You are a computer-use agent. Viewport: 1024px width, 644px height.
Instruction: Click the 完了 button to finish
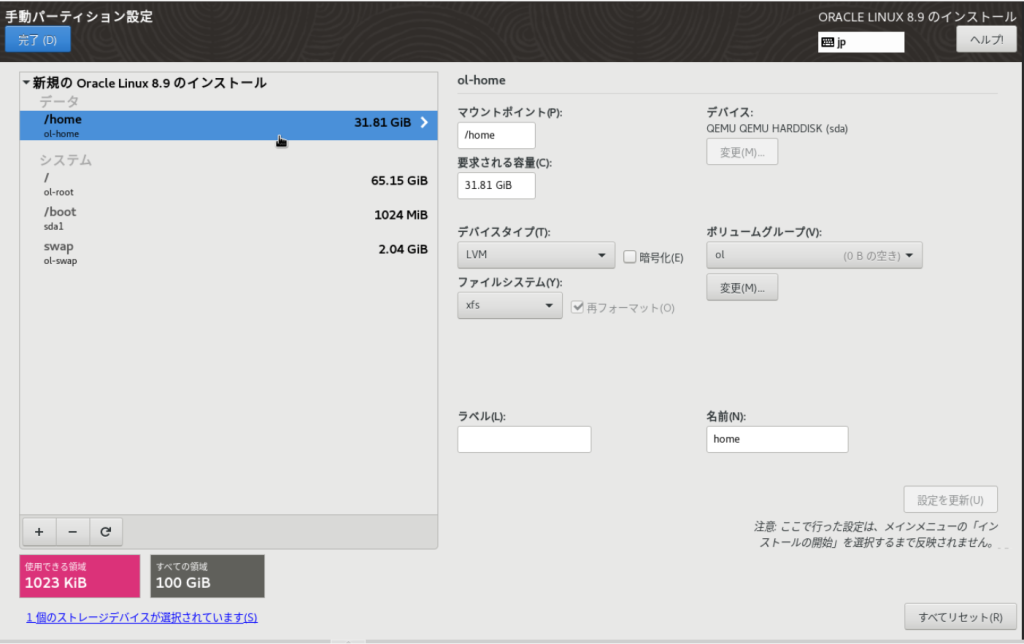coord(37,40)
